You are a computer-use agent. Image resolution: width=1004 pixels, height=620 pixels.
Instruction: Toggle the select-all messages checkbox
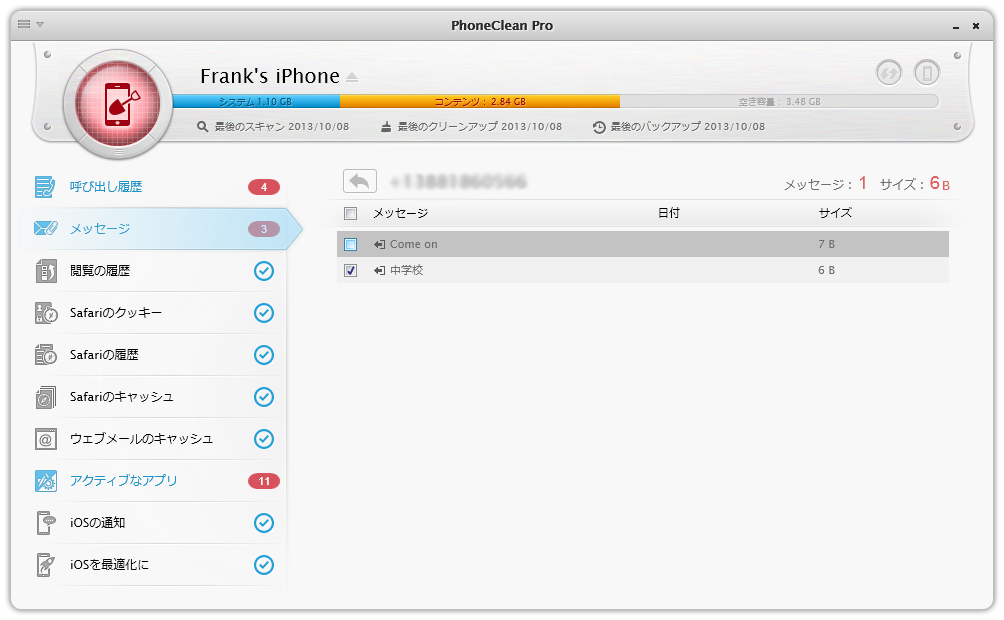(x=350, y=213)
